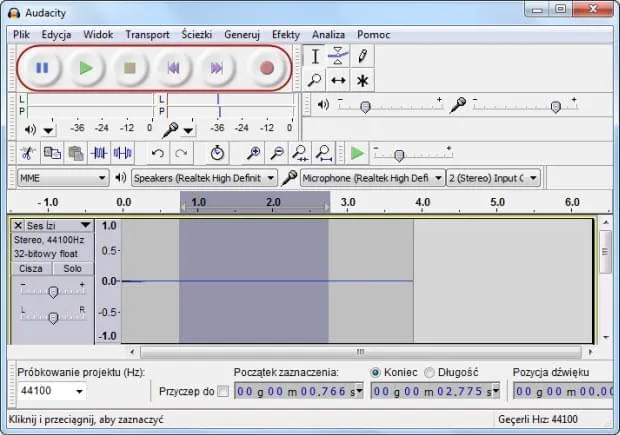Select the Selection (I-beam) tool
The width and height of the screenshot is (620, 435).
315,57
